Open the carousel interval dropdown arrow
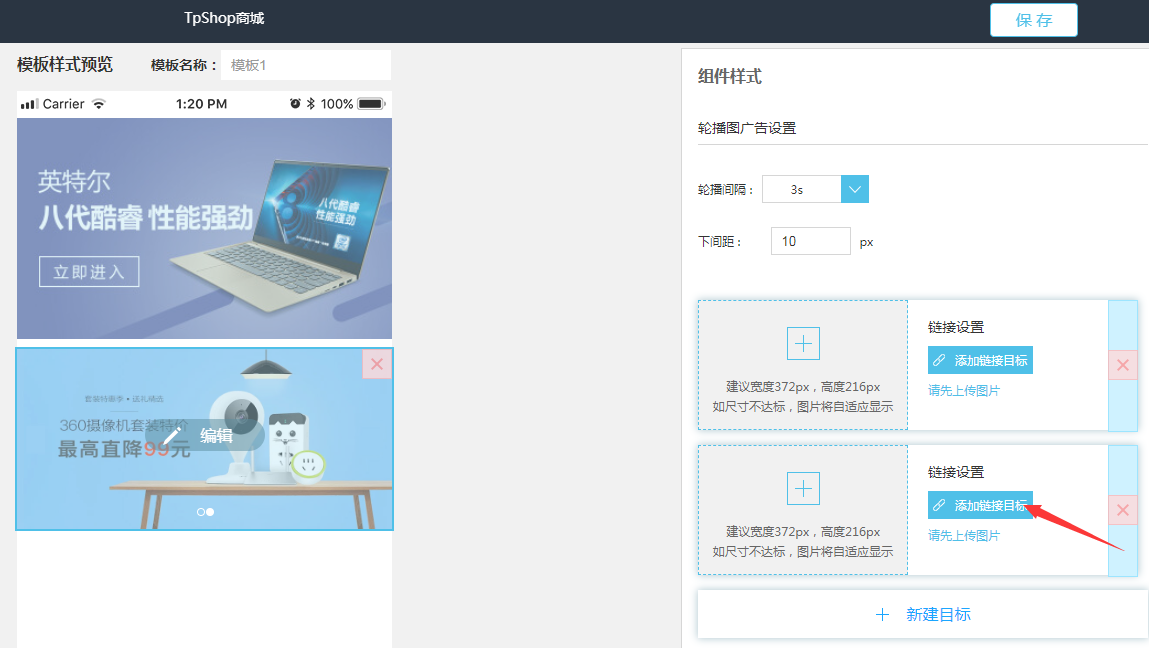 pos(855,189)
